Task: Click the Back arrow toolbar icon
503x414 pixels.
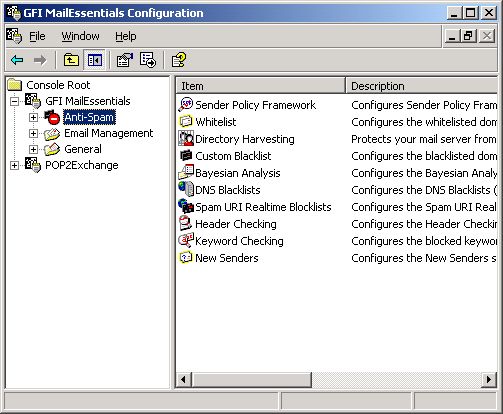Action: point(17,60)
